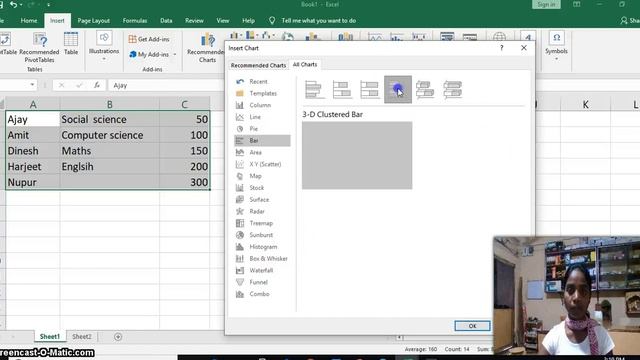
Task: Choose Surface chart category
Action: click(x=262, y=200)
